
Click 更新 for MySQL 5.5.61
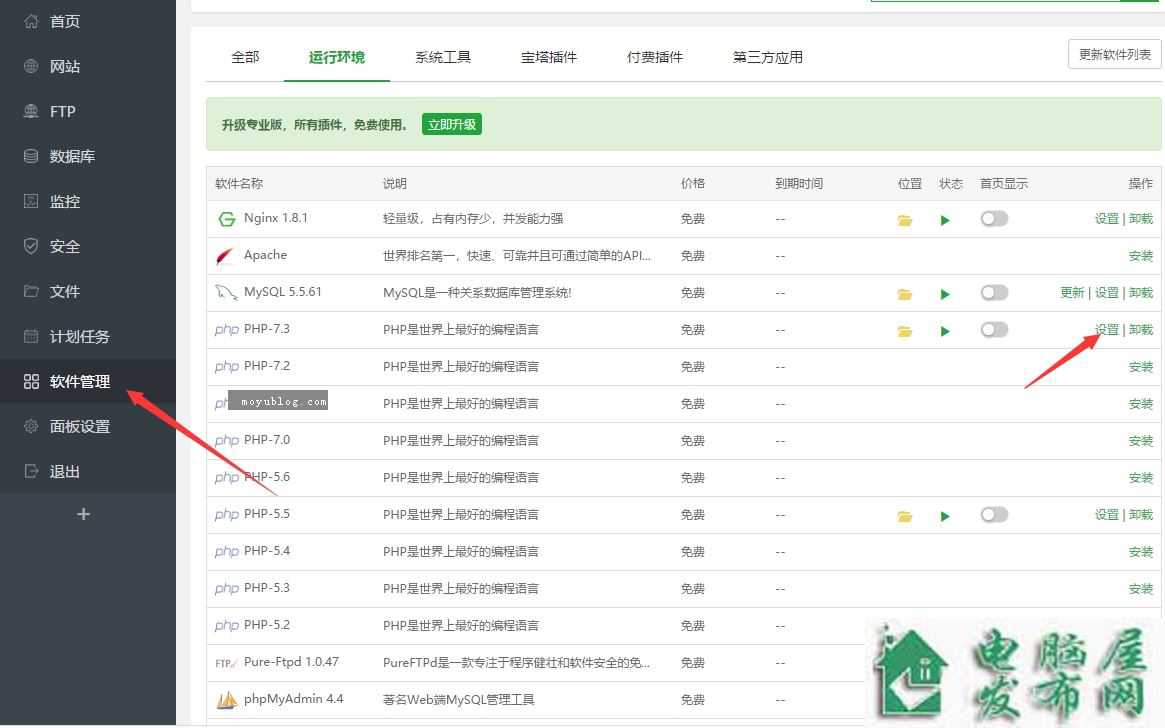click(1072, 293)
